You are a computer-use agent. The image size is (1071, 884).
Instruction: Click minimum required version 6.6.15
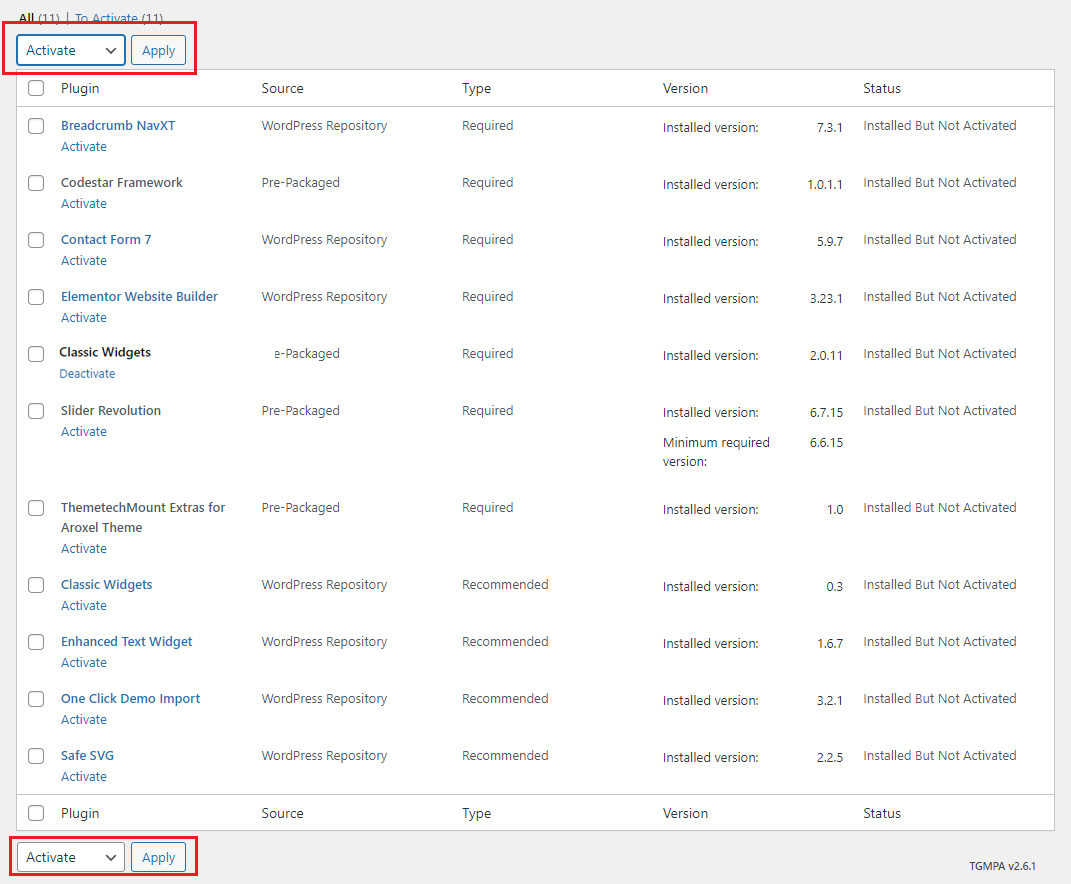(826, 443)
